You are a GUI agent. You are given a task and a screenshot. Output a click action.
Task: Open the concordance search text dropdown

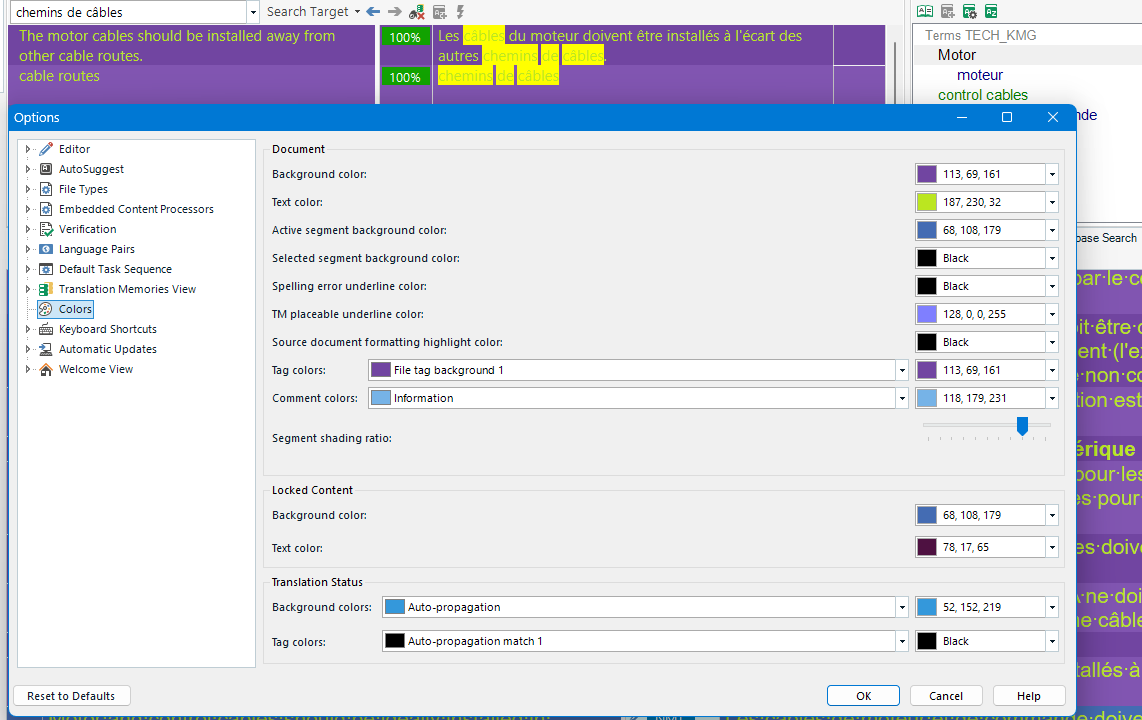click(253, 12)
